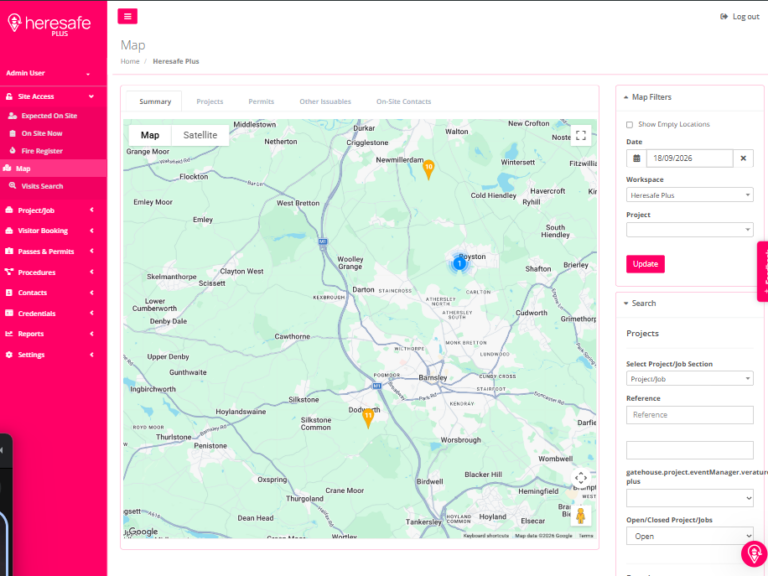Collapse the Search panel
Screen dimensions: 768x576
tap(639, 303)
